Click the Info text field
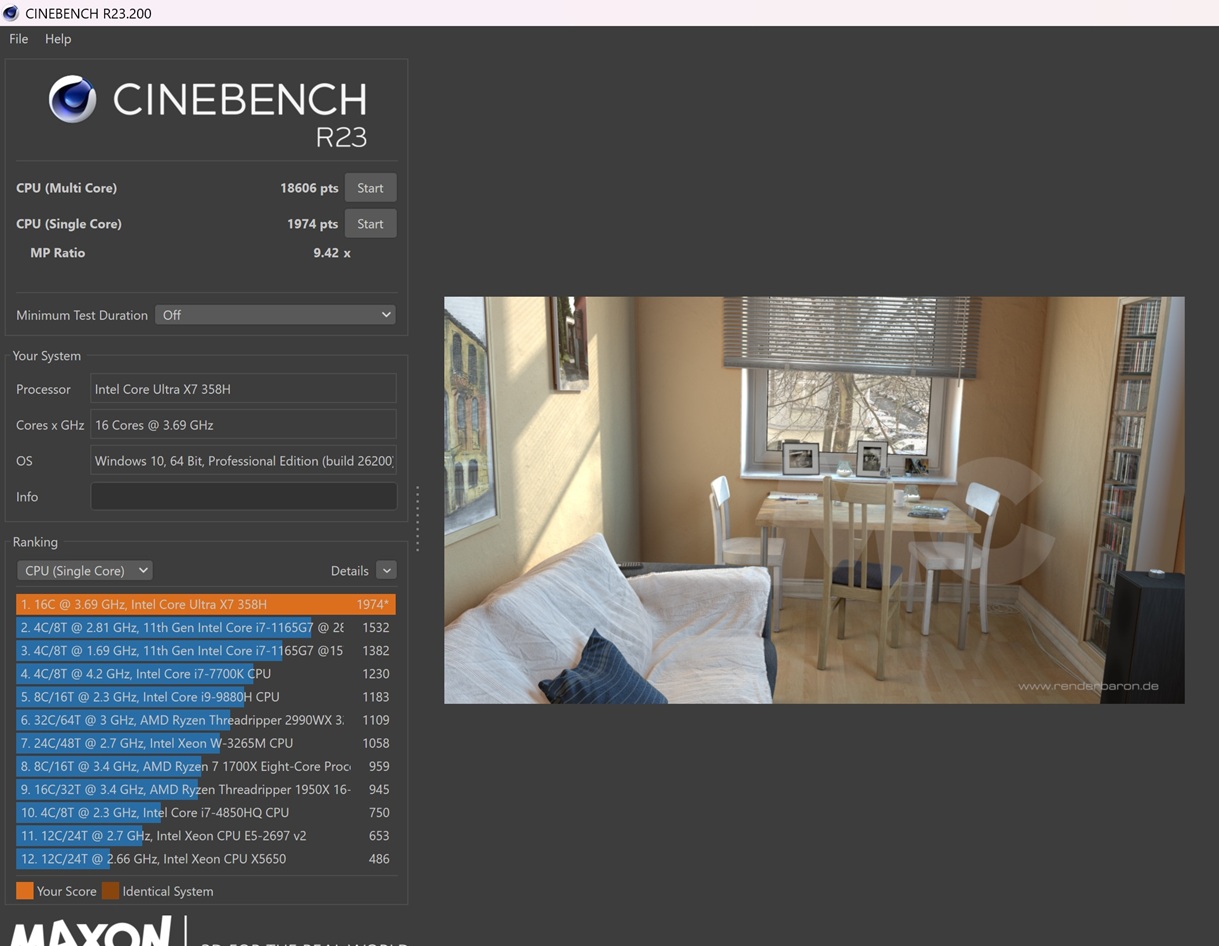Viewport: 1219px width, 946px height. click(243, 497)
